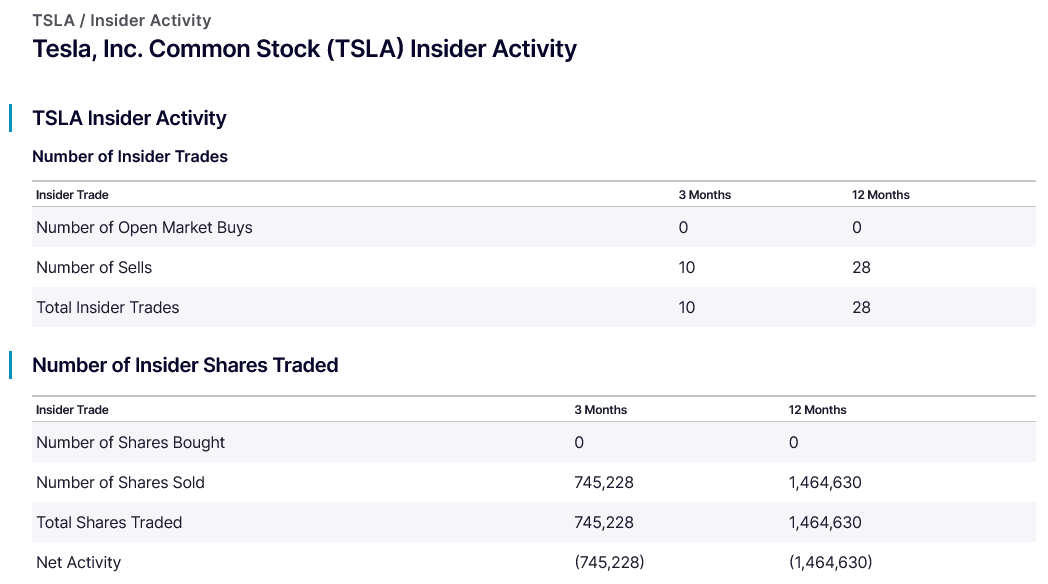Screen dimensions: 1048x584
Task: Click the 3-month value for Shares Bought
Action: pos(579,442)
